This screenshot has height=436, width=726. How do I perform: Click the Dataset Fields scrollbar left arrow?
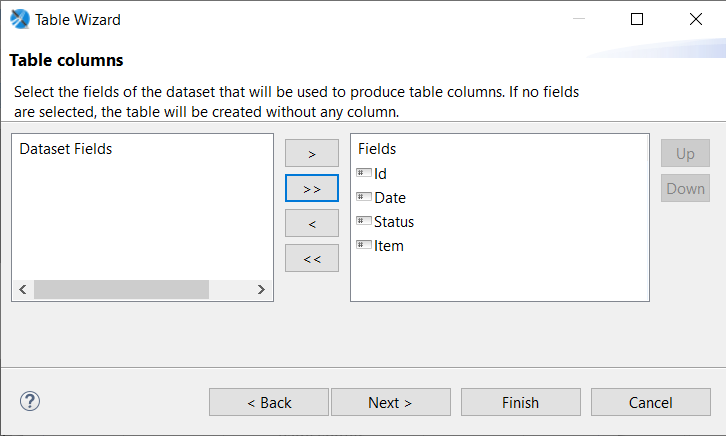click(23, 290)
